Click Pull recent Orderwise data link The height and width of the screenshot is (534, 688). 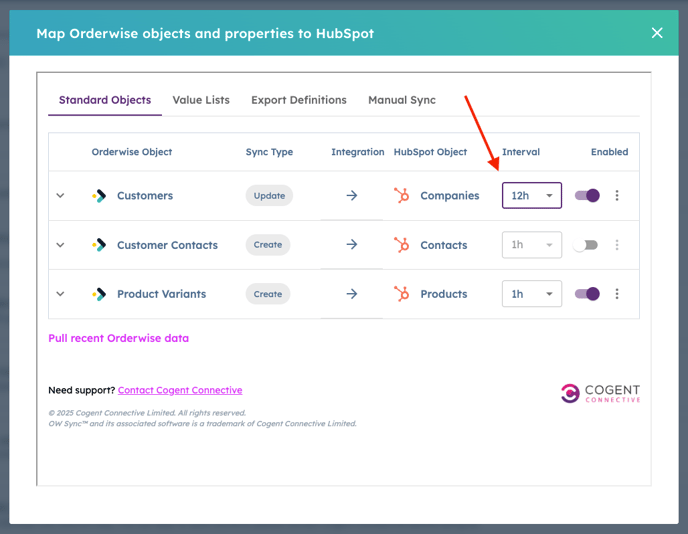(x=118, y=338)
